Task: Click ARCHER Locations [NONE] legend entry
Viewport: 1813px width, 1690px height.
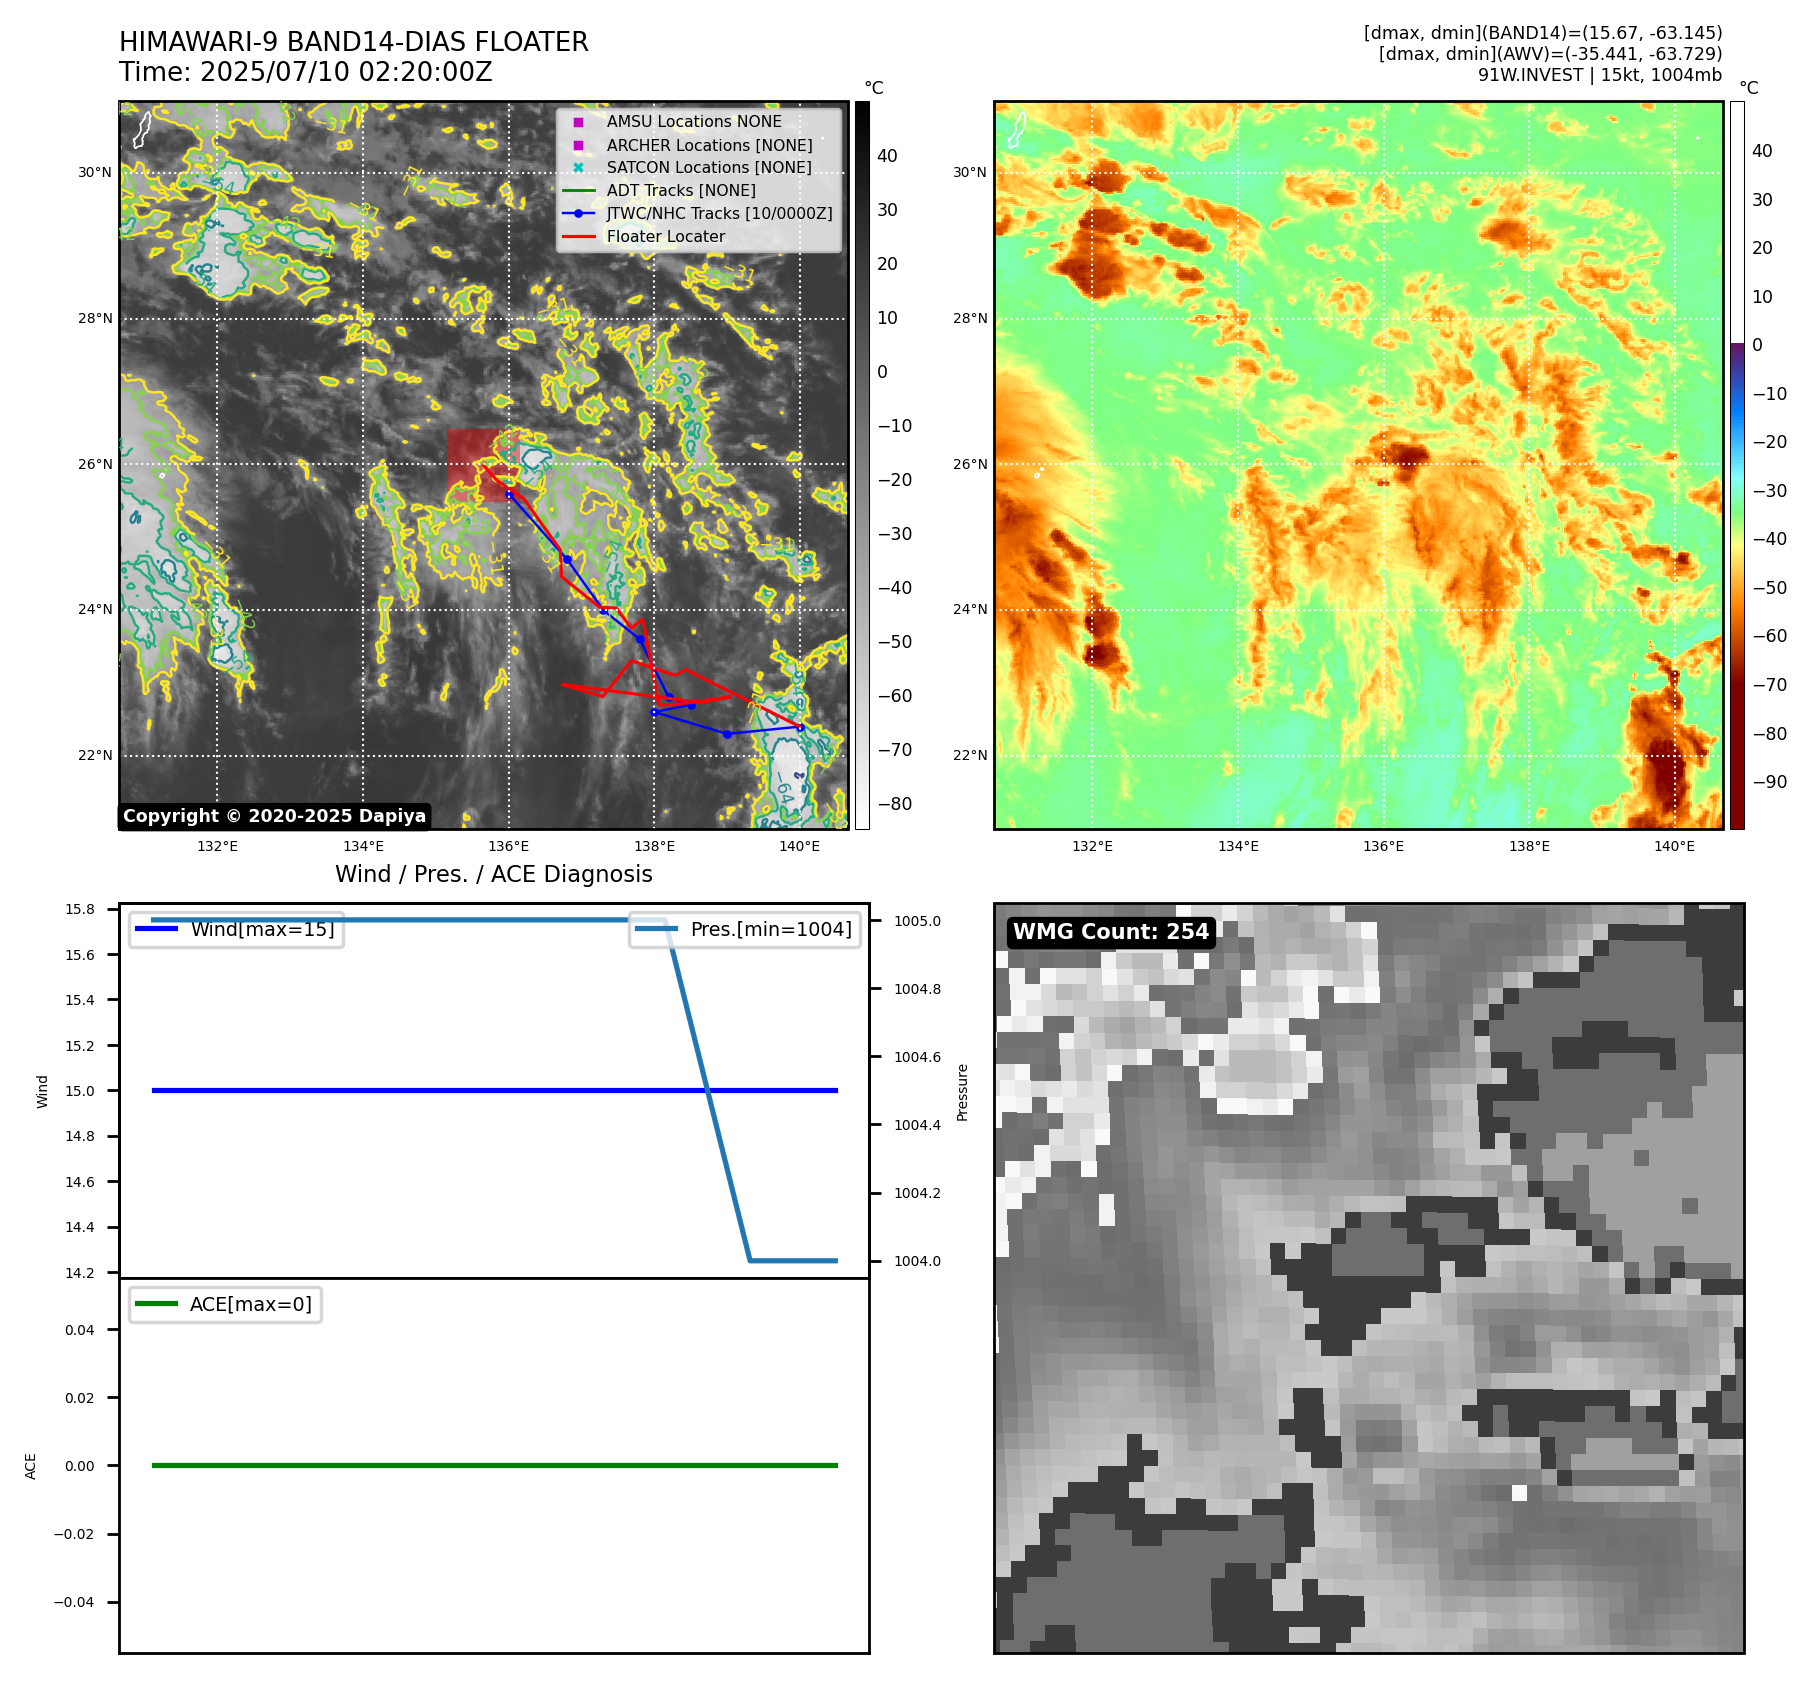Action: click(710, 145)
